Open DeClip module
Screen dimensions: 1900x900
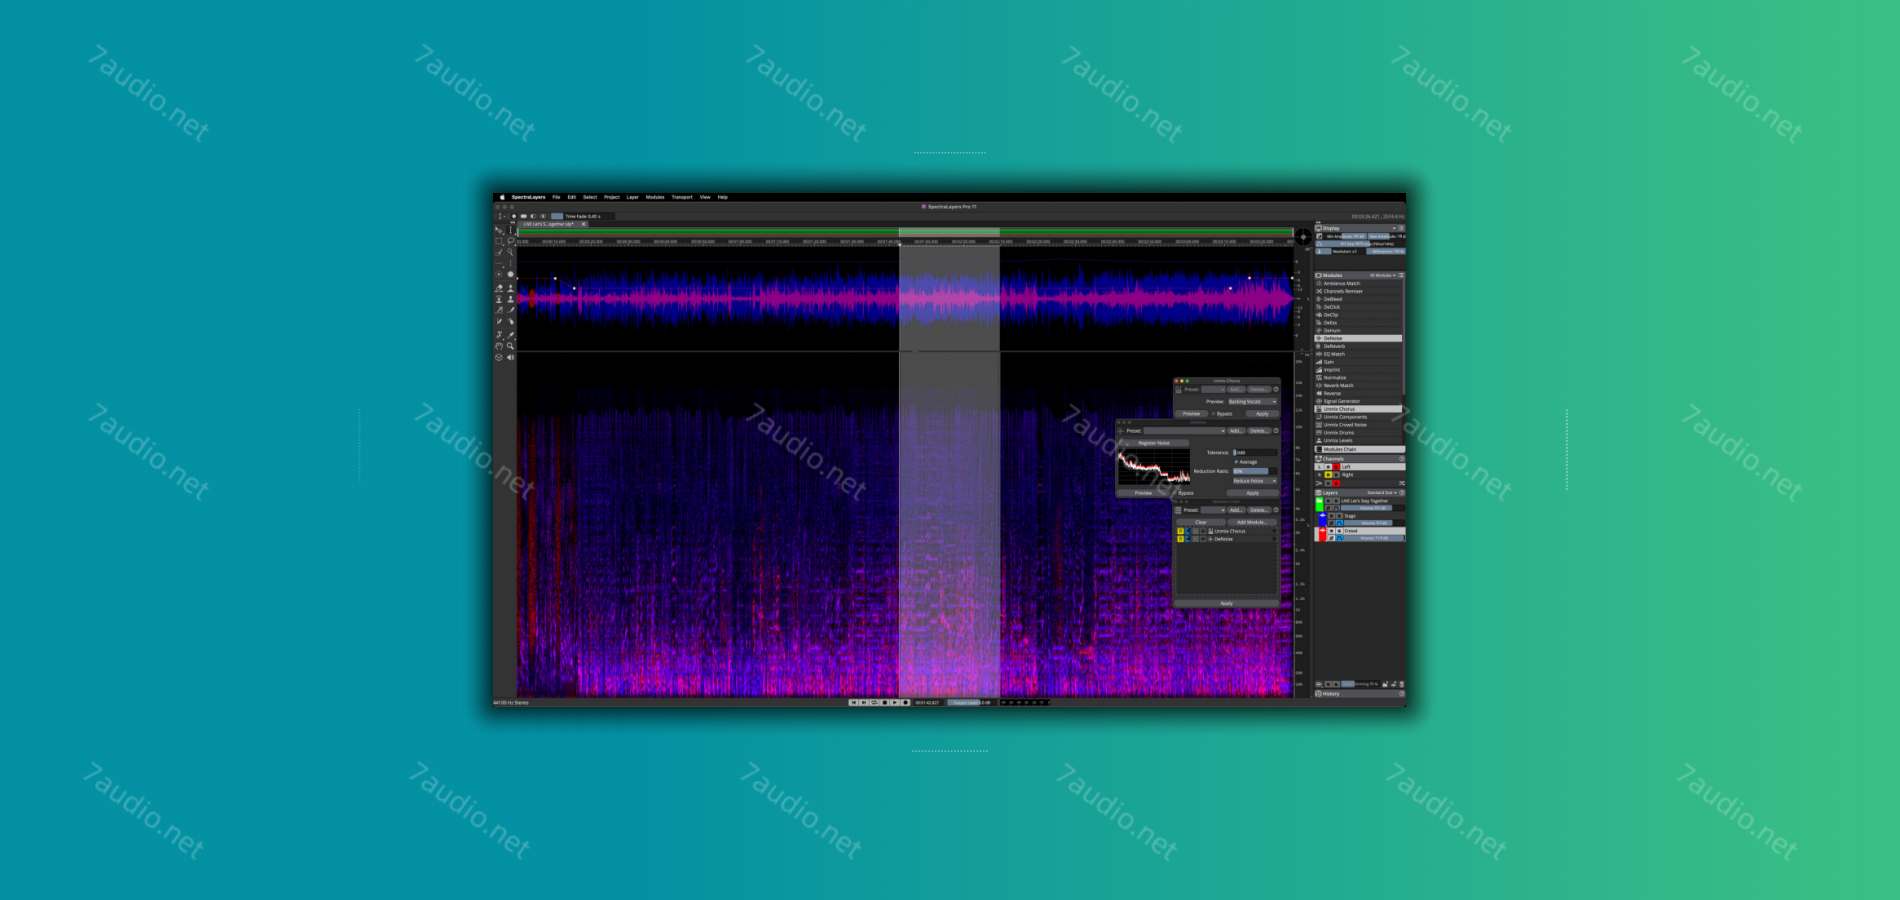[x=1358, y=315]
